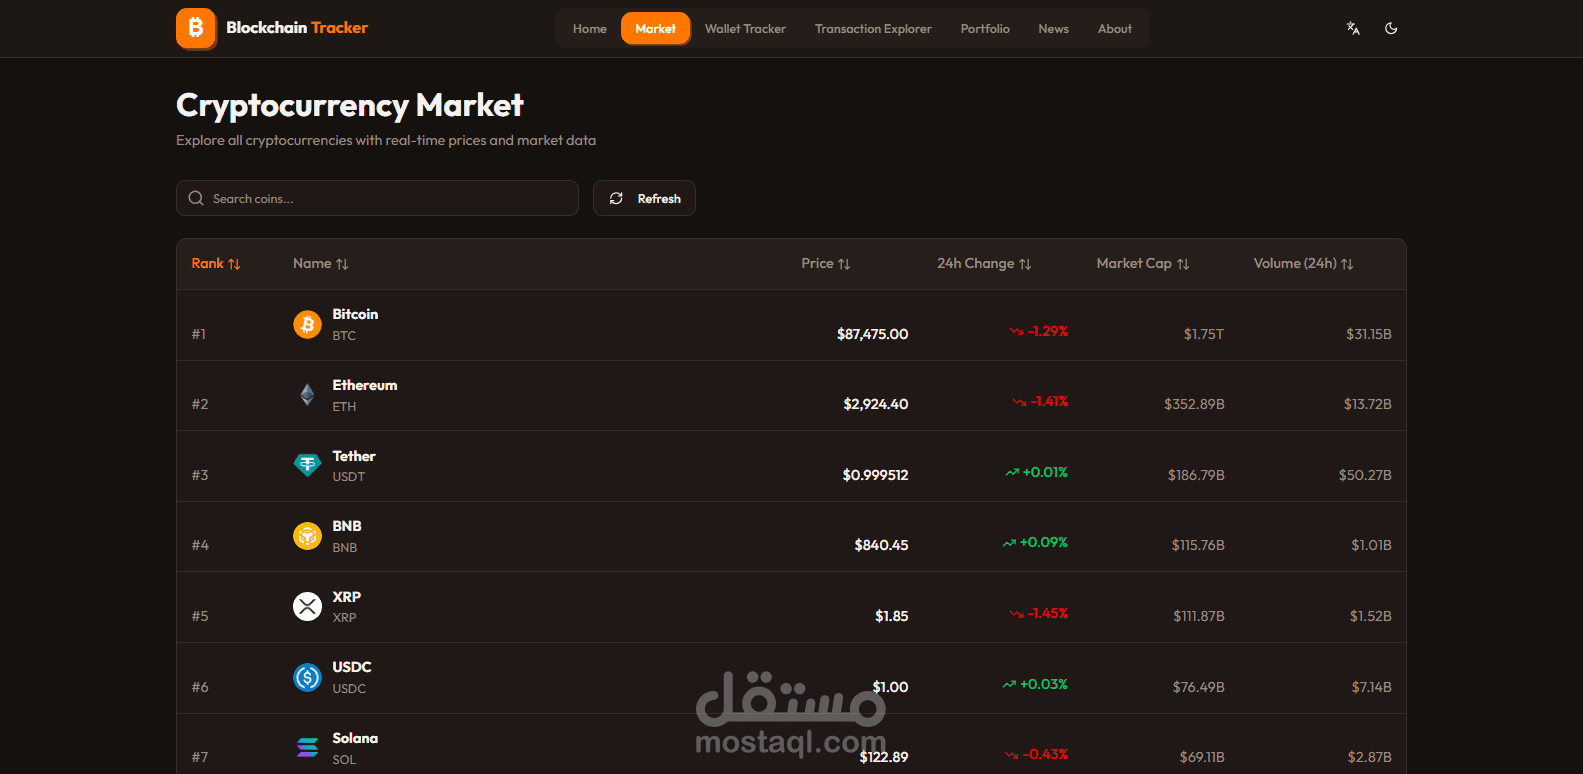Click Tether price $0.999512

point(875,475)
